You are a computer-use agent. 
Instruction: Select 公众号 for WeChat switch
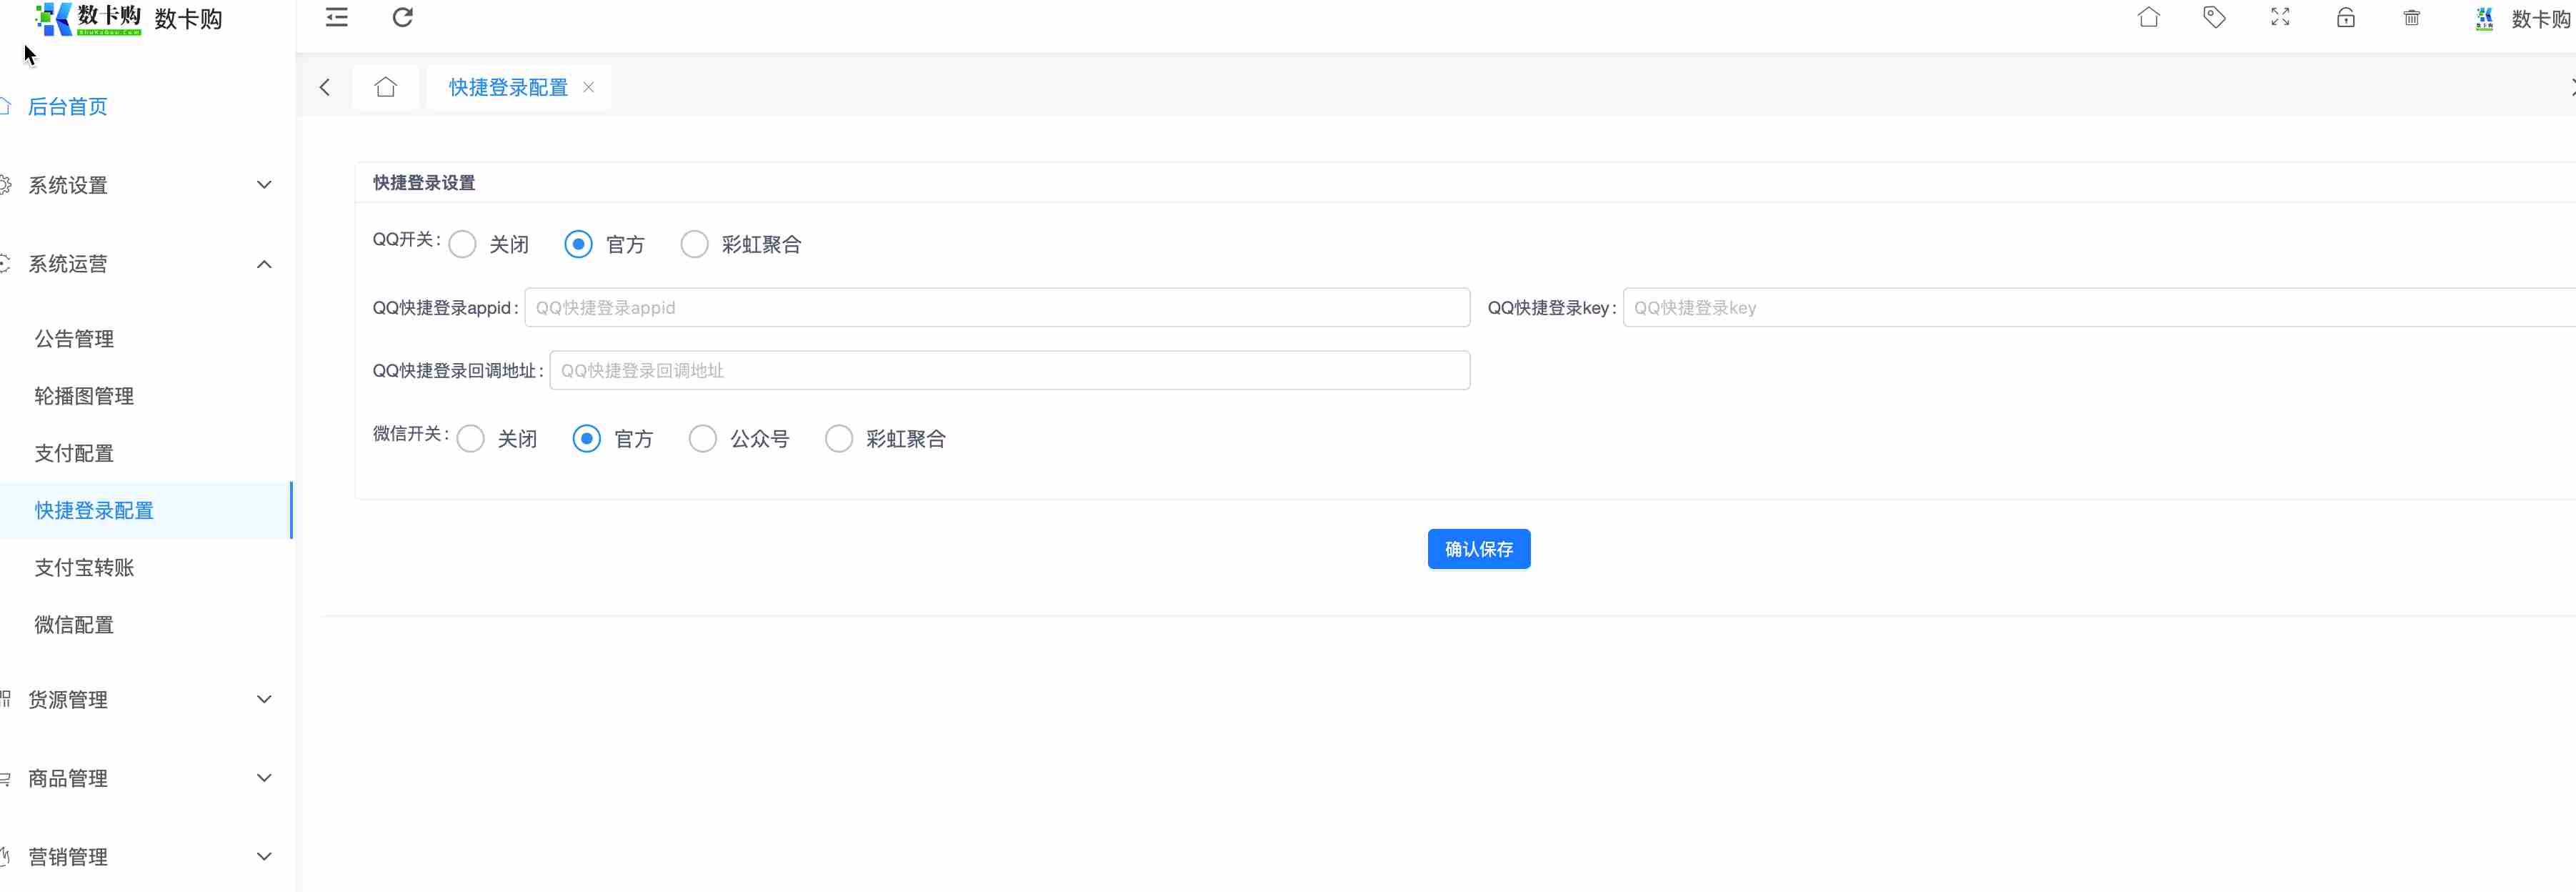(x=703, y=439)
